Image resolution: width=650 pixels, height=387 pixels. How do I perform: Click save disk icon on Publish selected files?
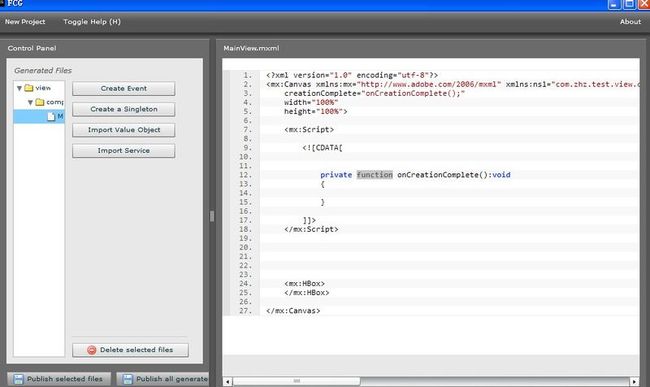18,379
